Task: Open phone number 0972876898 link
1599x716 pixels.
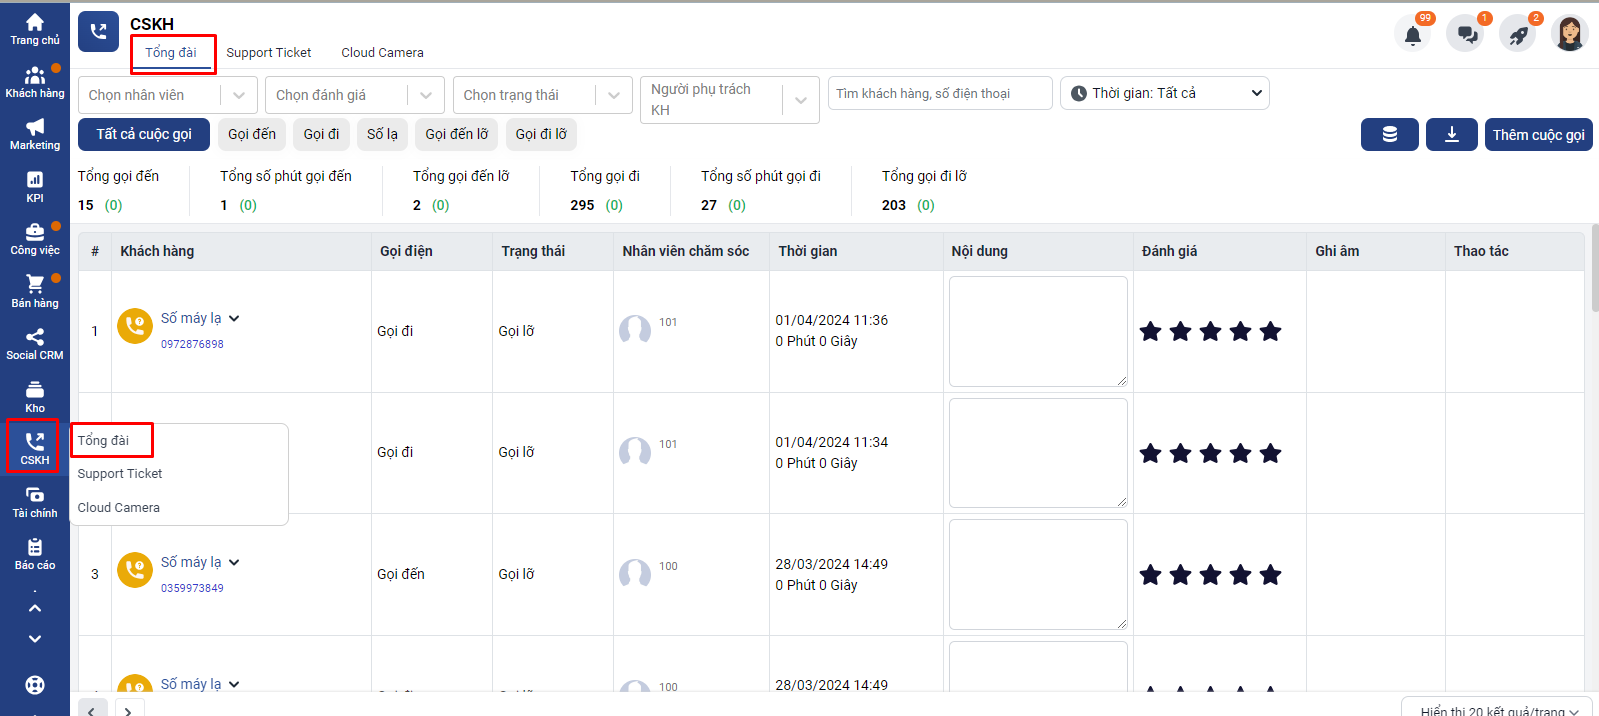Action: (x=192, y=344)
